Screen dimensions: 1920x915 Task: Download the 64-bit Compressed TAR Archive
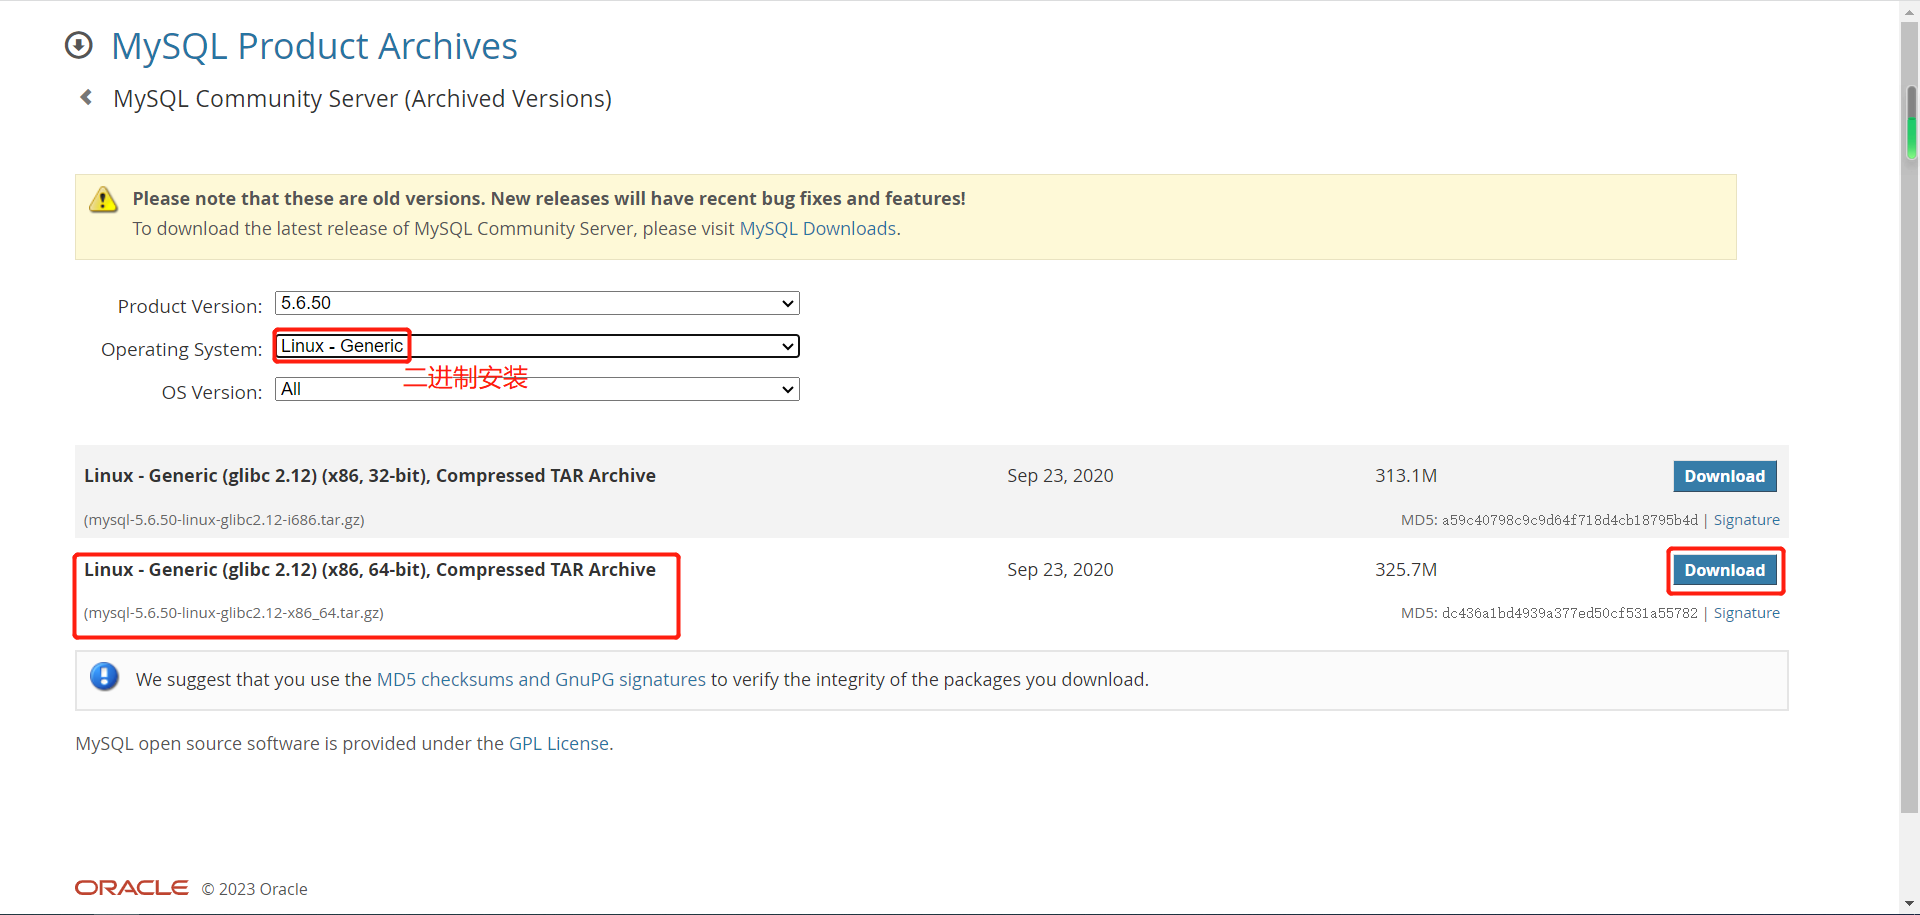point(1724,570)
